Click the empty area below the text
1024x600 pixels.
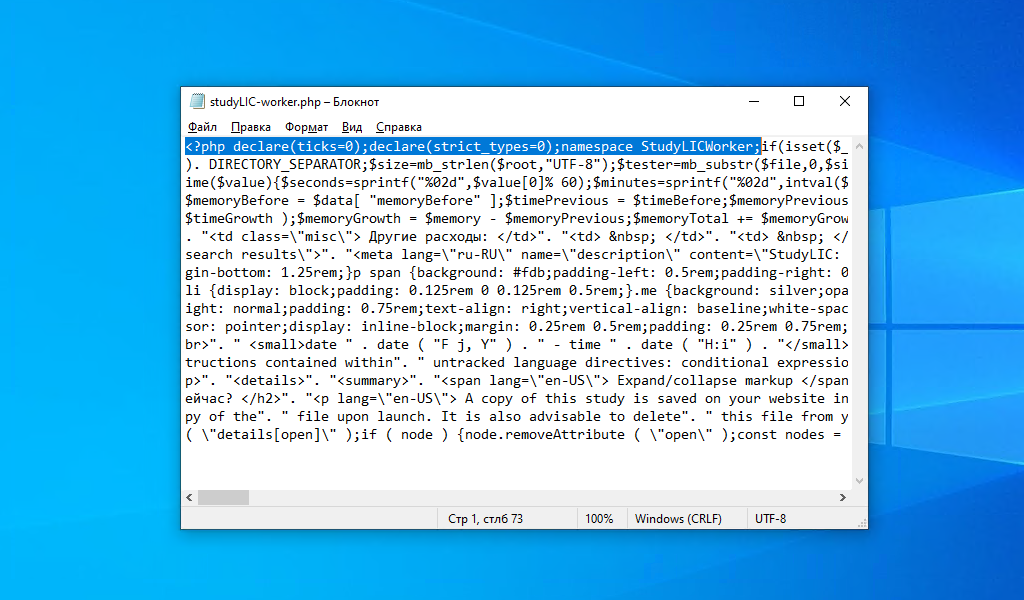pos(517,466)
